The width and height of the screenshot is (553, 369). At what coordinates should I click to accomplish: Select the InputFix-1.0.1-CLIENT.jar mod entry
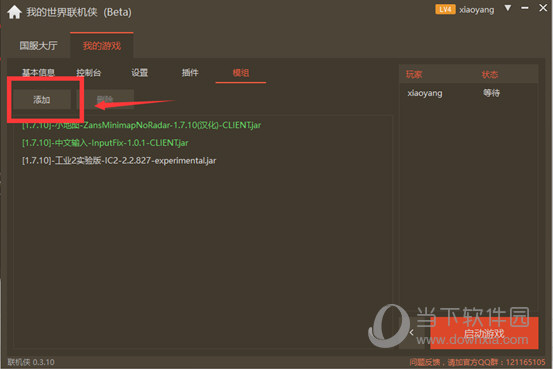(105, 143)
